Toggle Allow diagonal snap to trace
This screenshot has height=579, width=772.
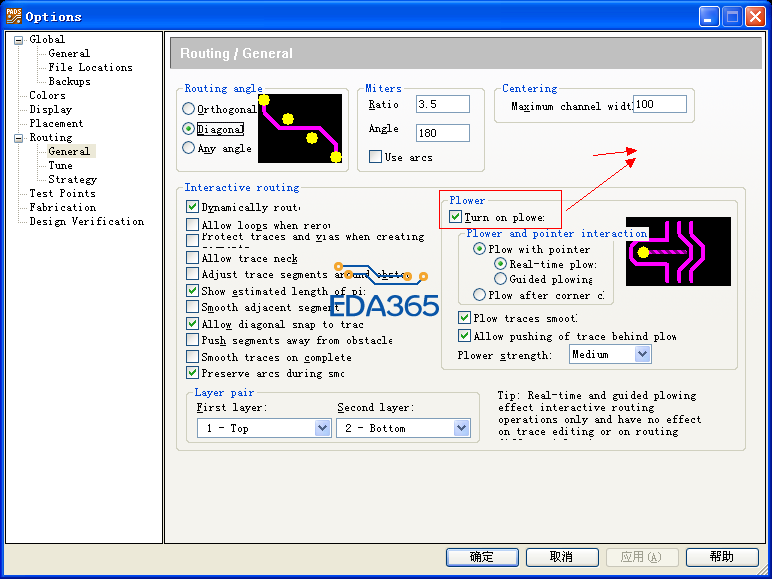[x=193, y=324]
